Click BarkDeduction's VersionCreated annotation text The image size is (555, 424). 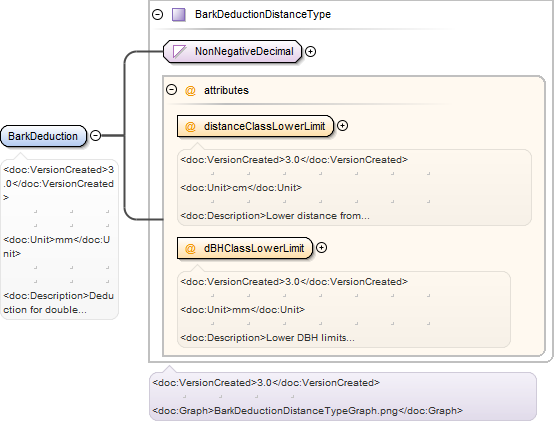(x=59, y=184)
